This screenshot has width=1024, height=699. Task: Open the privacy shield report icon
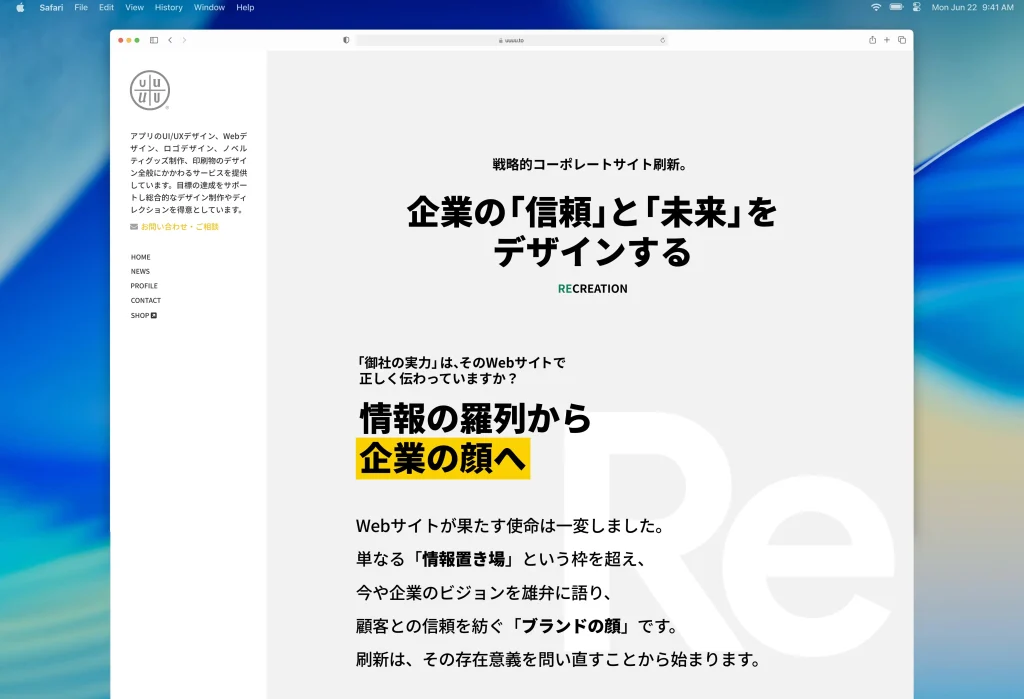(346, 40)
